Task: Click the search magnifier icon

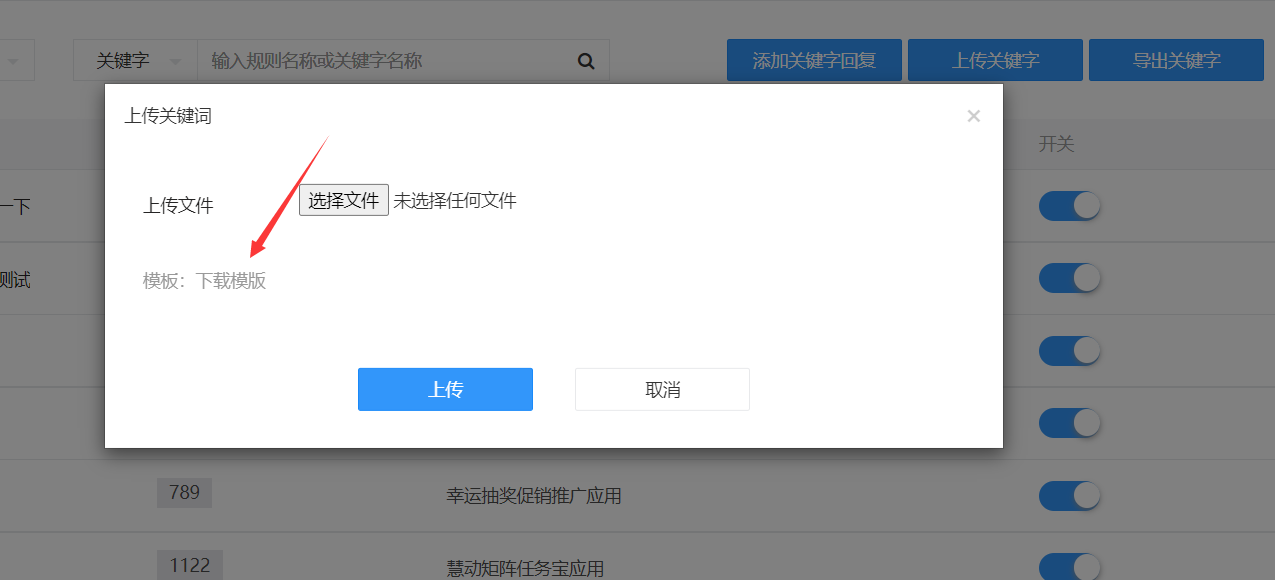Action: (586, 61)
